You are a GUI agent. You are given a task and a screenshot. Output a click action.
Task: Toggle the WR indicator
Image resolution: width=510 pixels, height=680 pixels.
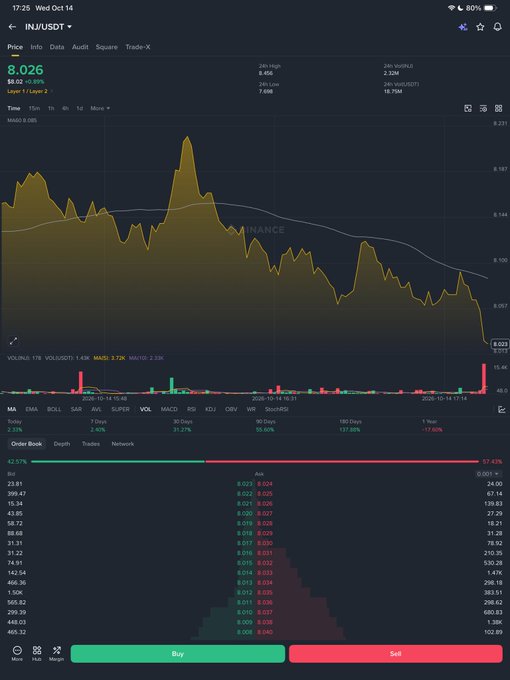(x=251, y=409)
